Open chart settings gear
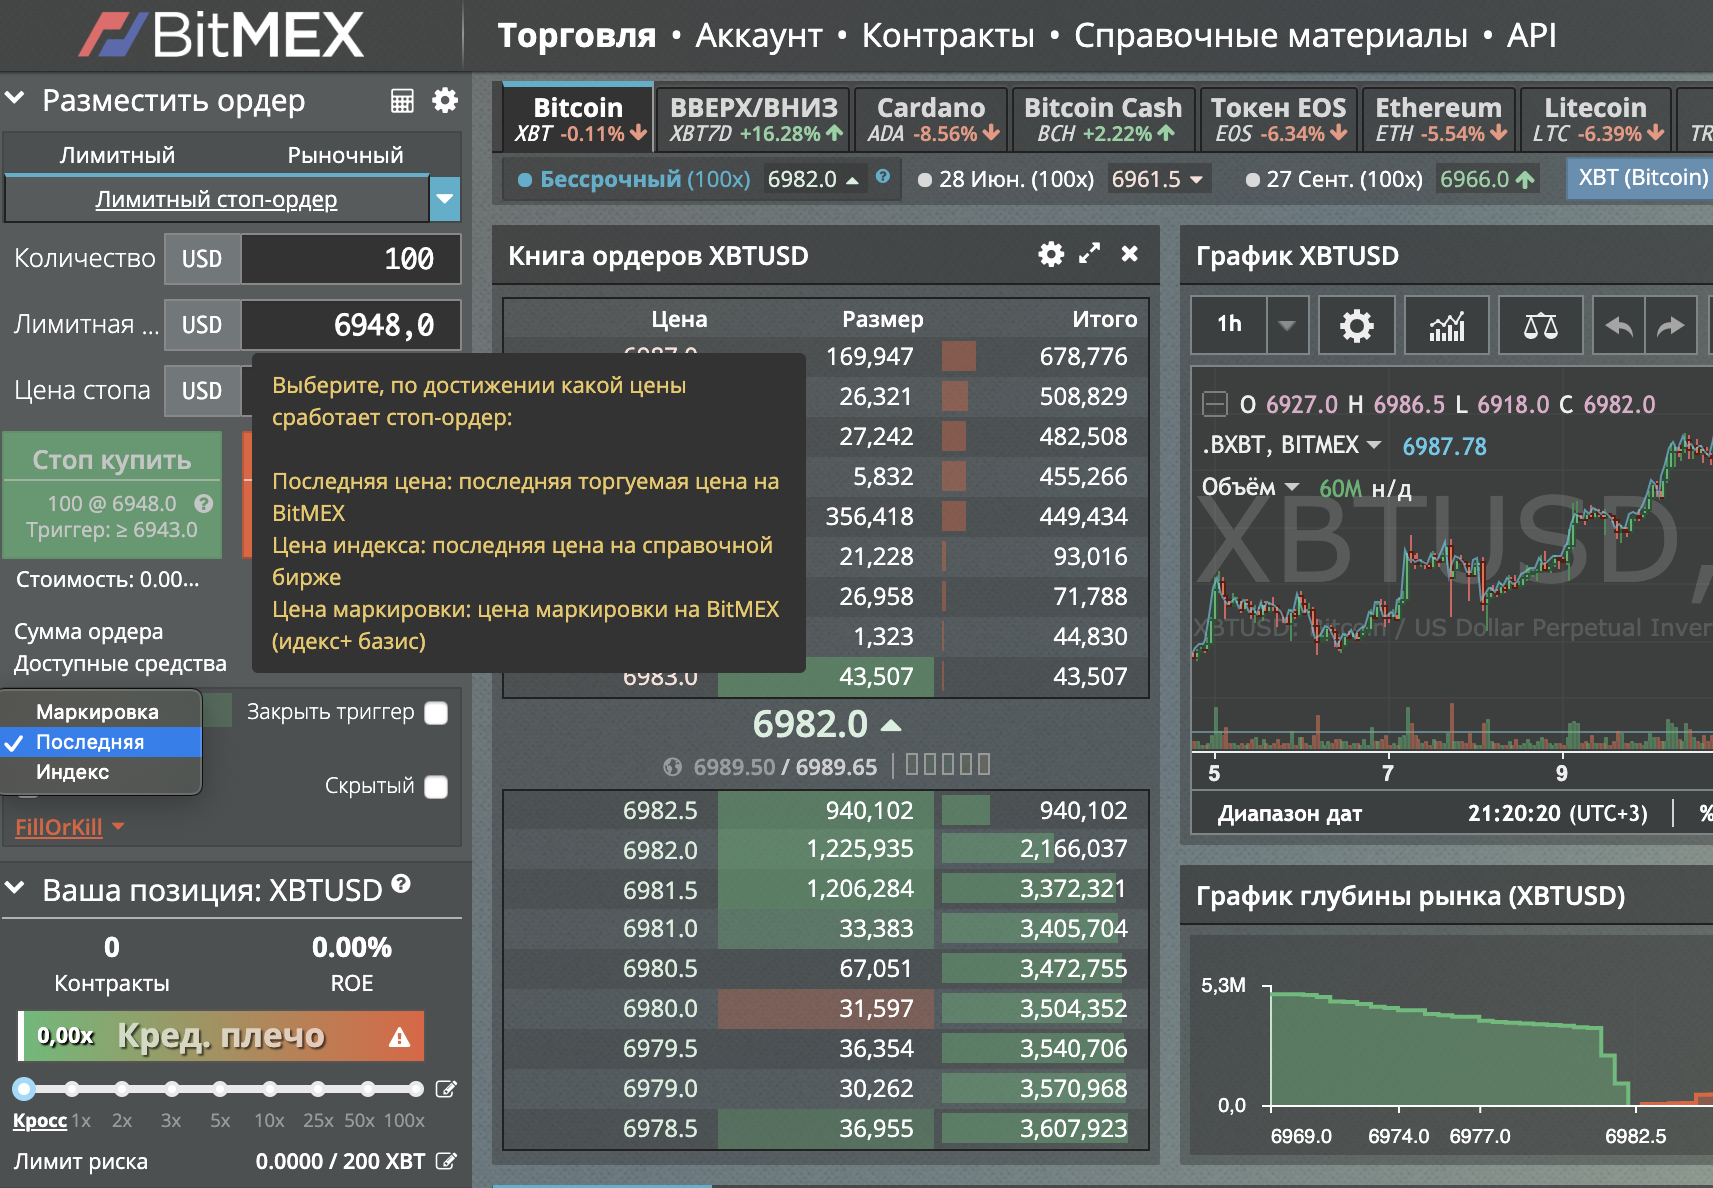 [1357, 325]
